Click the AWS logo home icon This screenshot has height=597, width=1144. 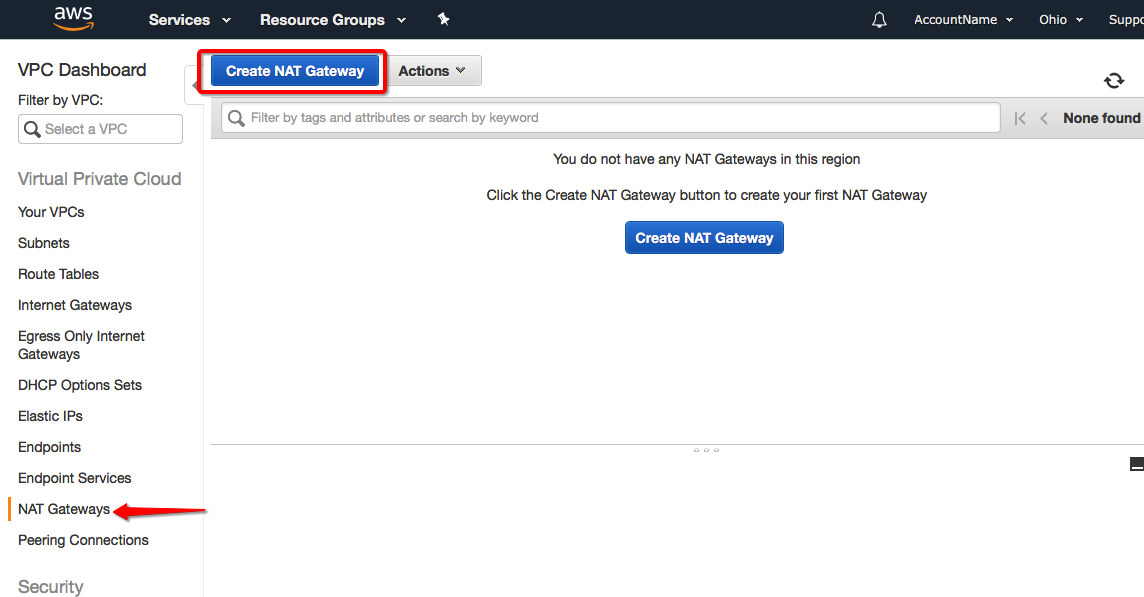73,18
